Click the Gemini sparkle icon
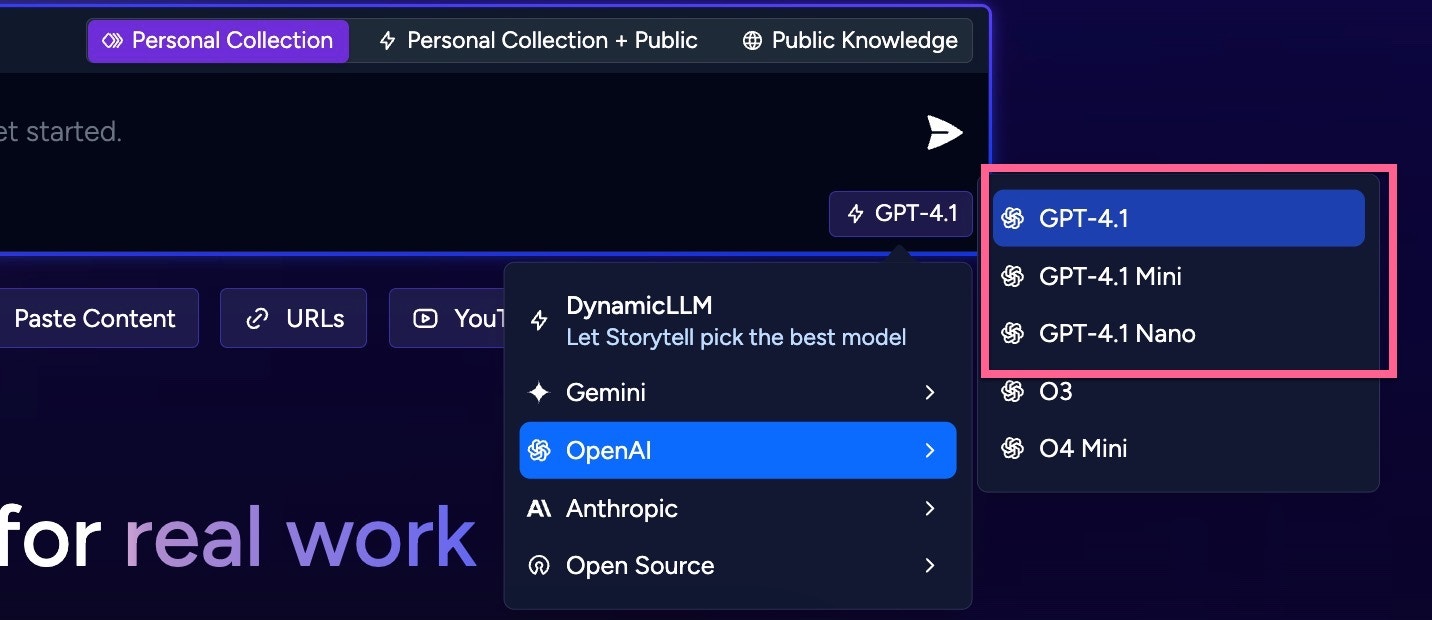 [x=539, y=392]
